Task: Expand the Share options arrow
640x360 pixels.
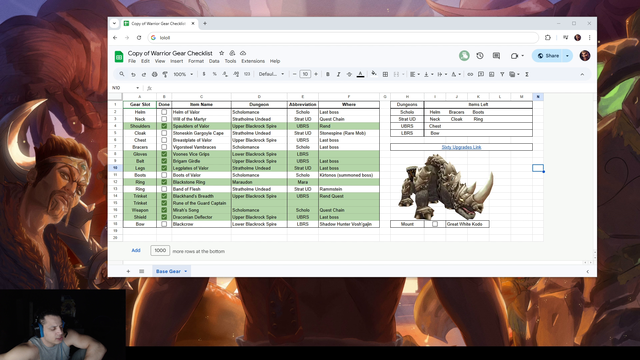Action: pyautogui.click(x=567, y=56)
